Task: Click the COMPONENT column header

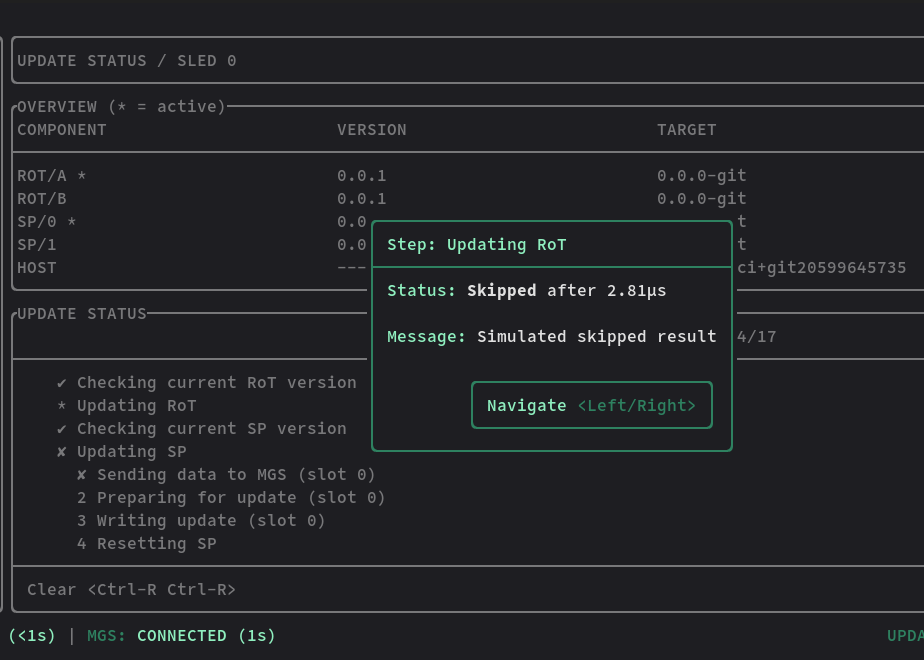Action: coord(62,130)
